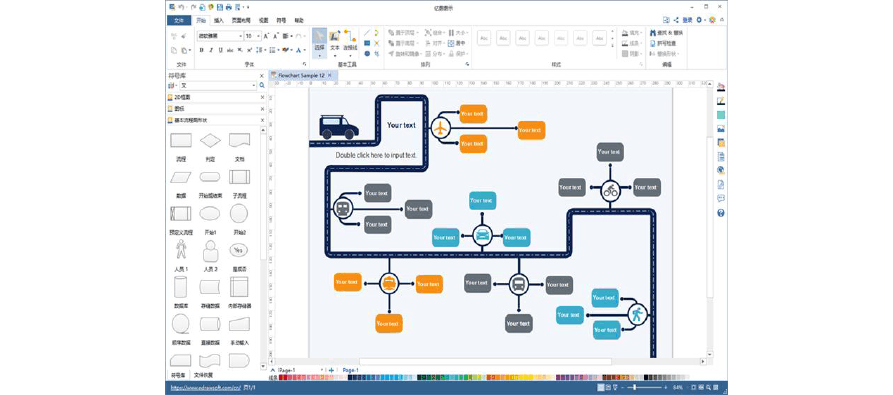Expand the symbol library search dropdown
Viewport: 893px width, 395px height.
tap(253, 85)
